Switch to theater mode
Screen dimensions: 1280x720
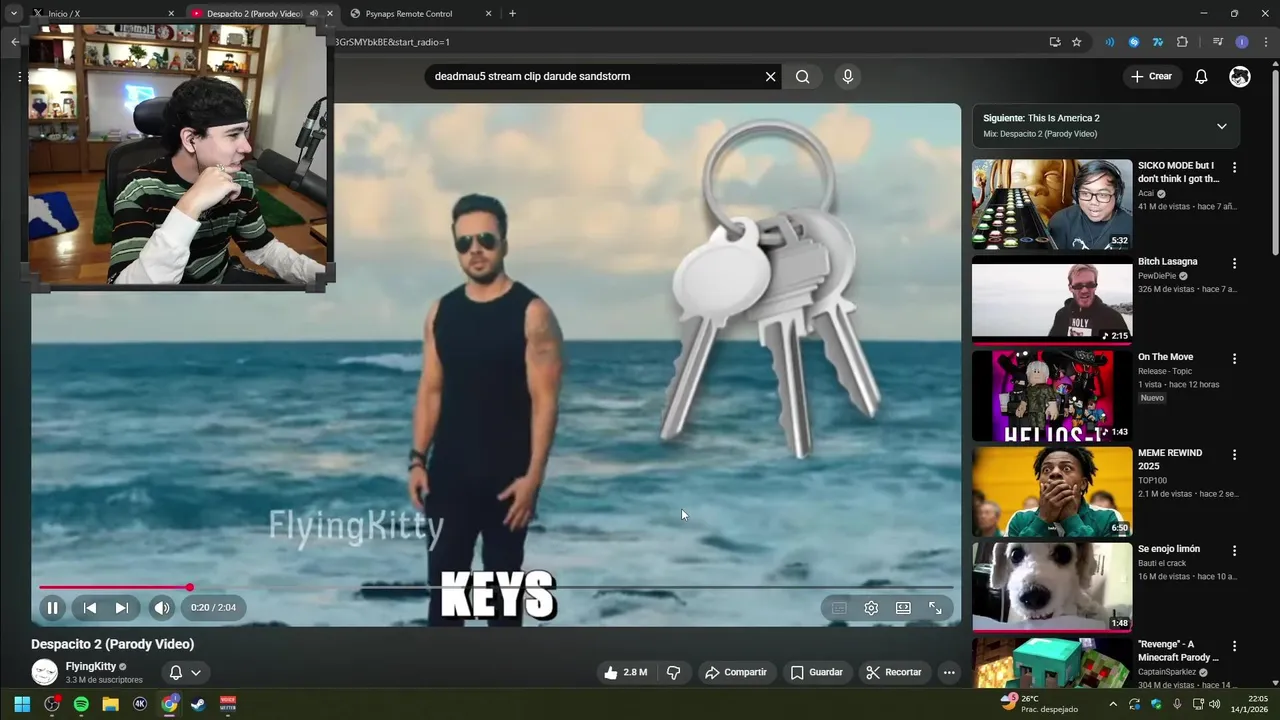(x=903, y=608)
